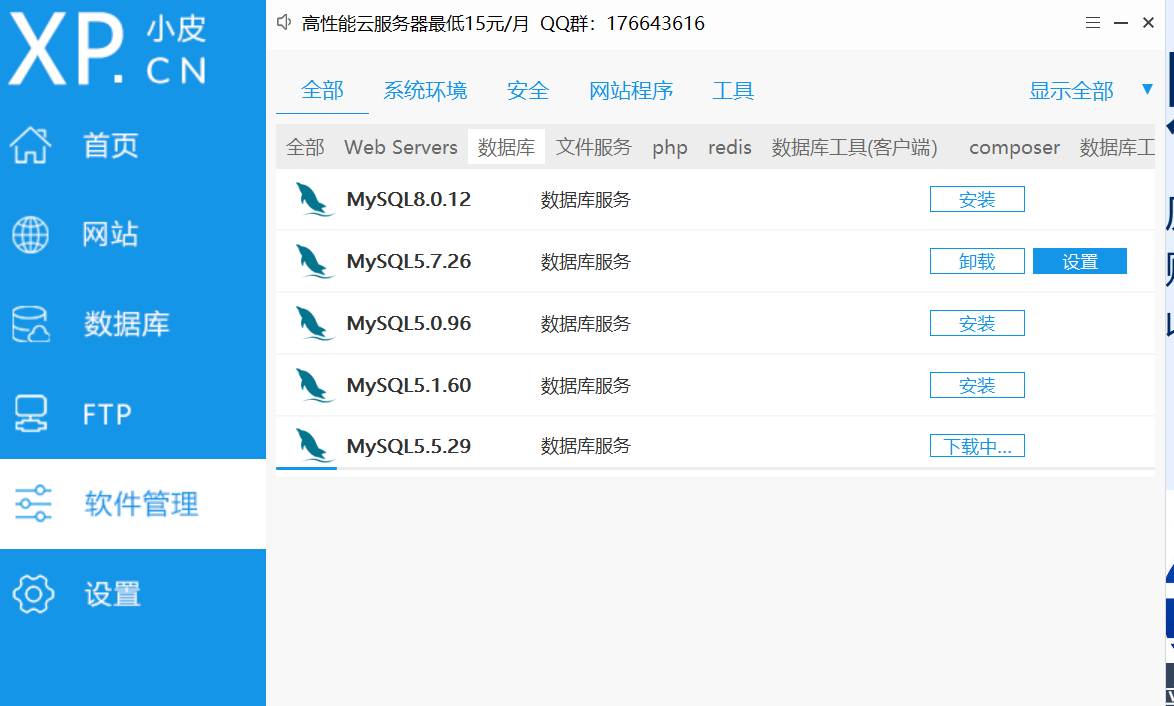Click 数据库服务 description in MySQL5.7.26 row

coord(586,262)
